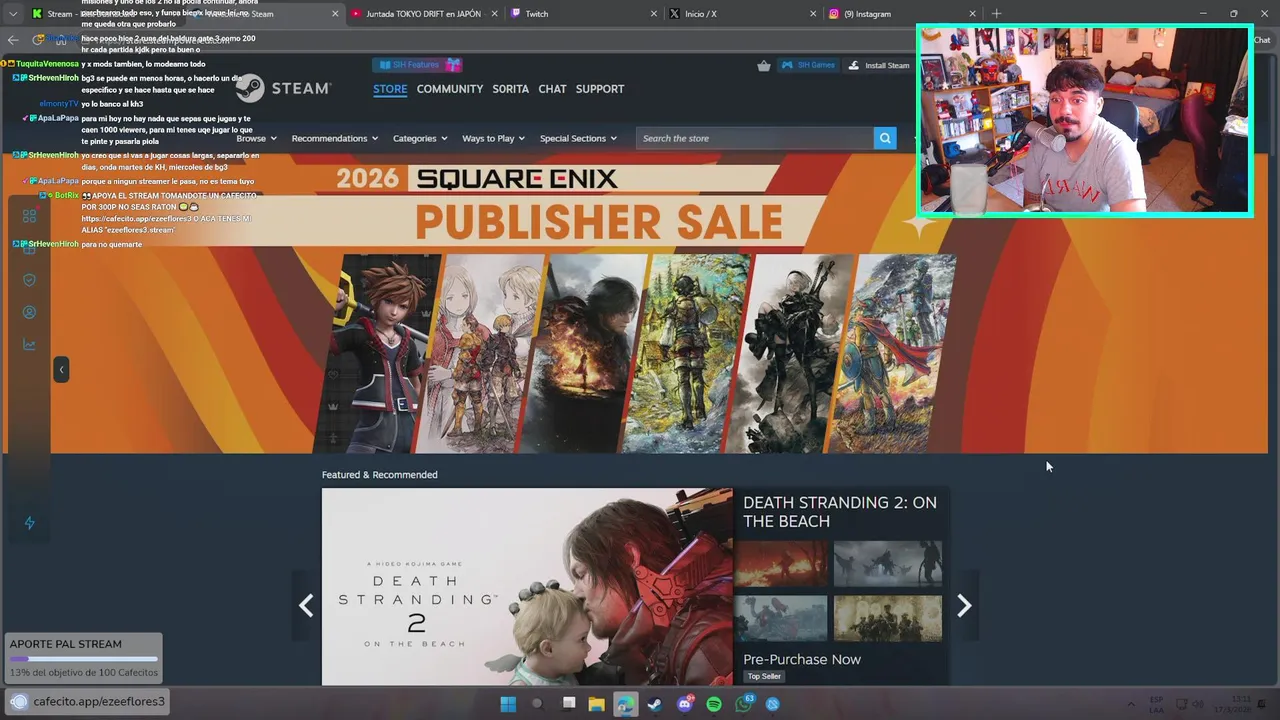Viewport: 1280px width, 720px height.
Task: View the third Death Stranding 2 screenshot thumbnail
Action: 781,618
